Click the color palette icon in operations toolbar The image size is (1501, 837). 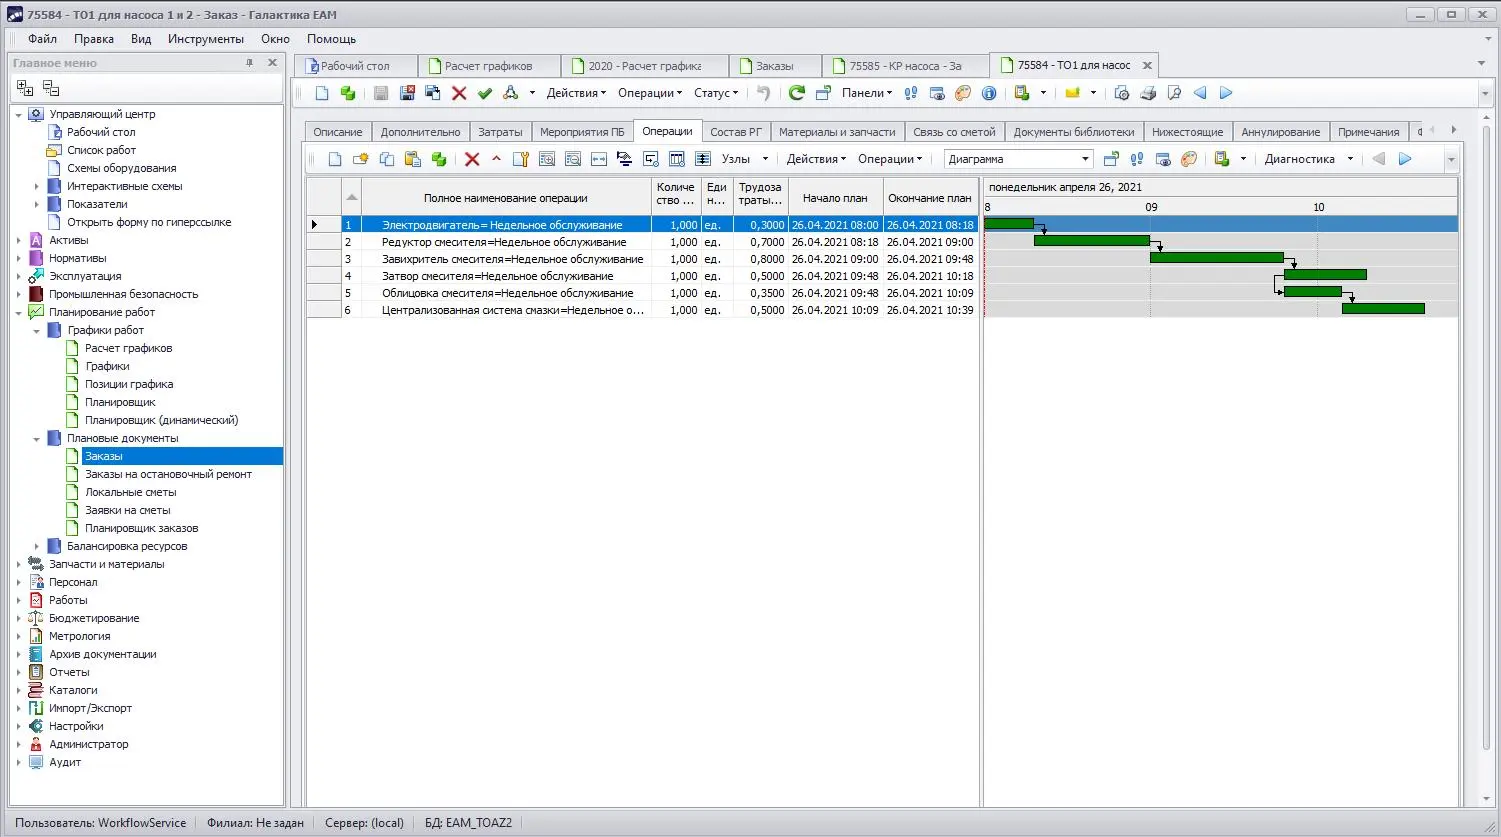(x=1189, y=159)
